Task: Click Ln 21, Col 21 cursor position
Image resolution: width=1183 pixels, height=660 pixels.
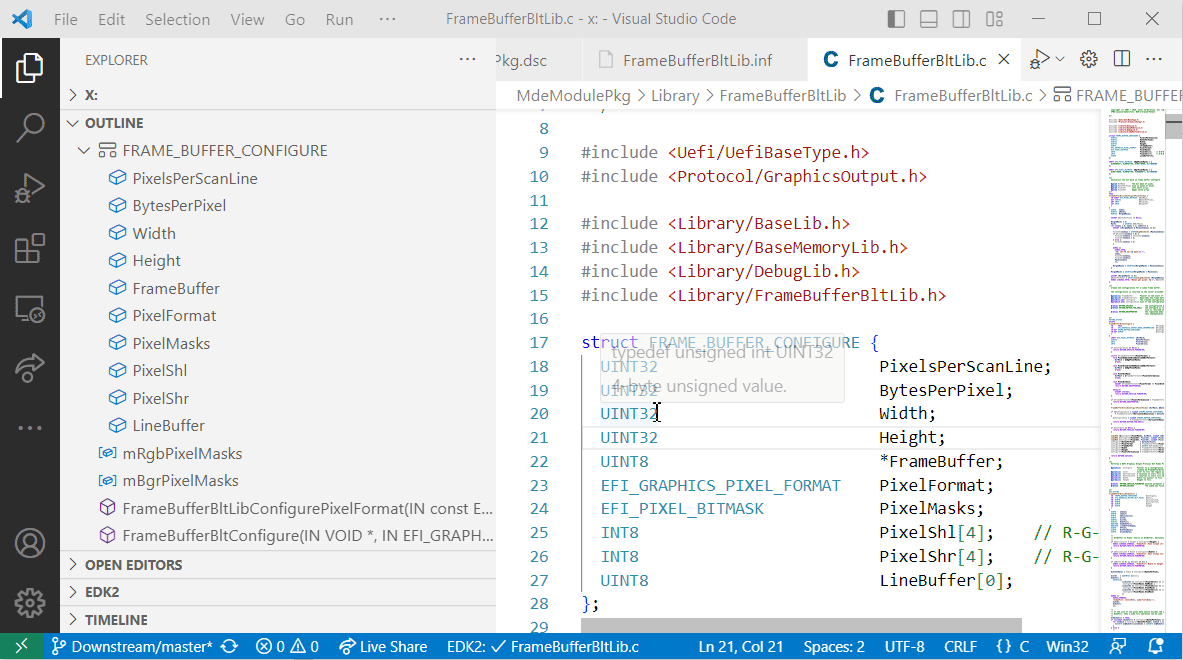Action: pyautogui.click(x=740, y=646)
